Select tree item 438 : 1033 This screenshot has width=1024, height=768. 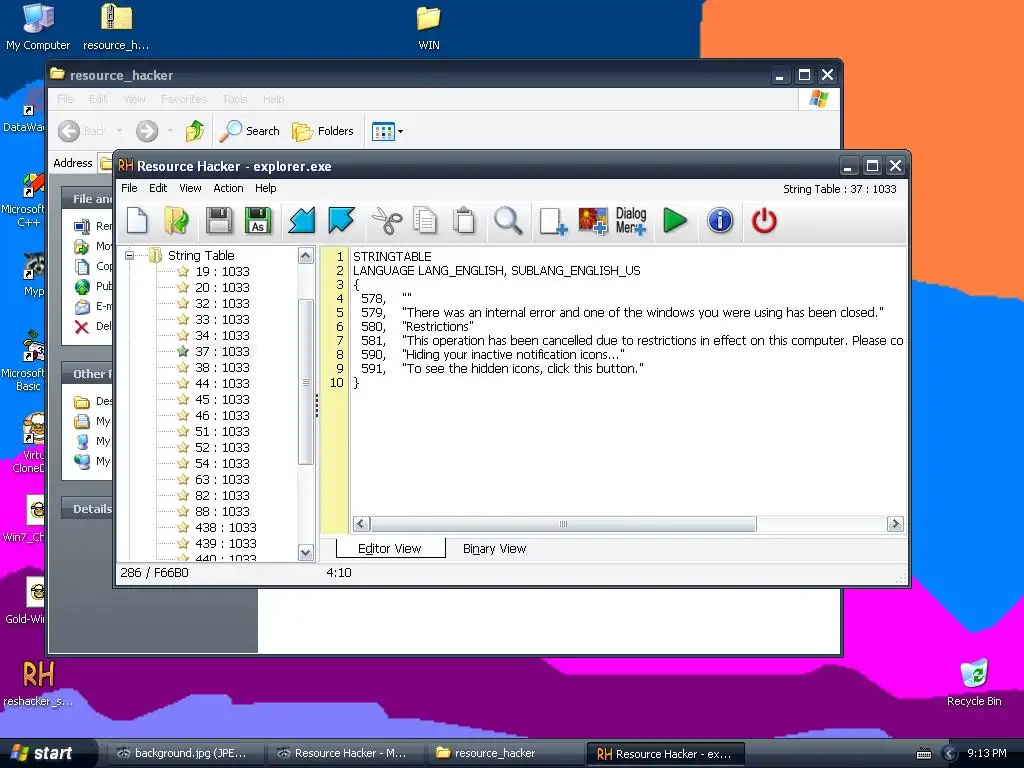(x=225, y=528)
